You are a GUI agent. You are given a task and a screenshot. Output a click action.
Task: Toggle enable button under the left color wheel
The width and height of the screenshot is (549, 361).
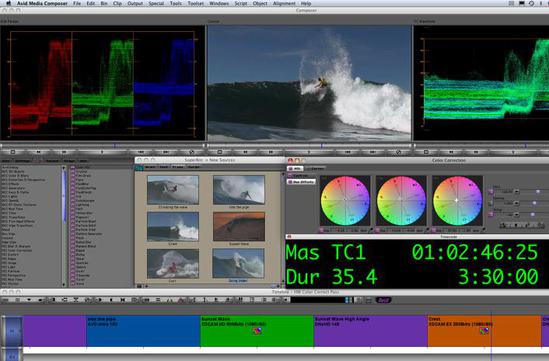click(321, 230)
